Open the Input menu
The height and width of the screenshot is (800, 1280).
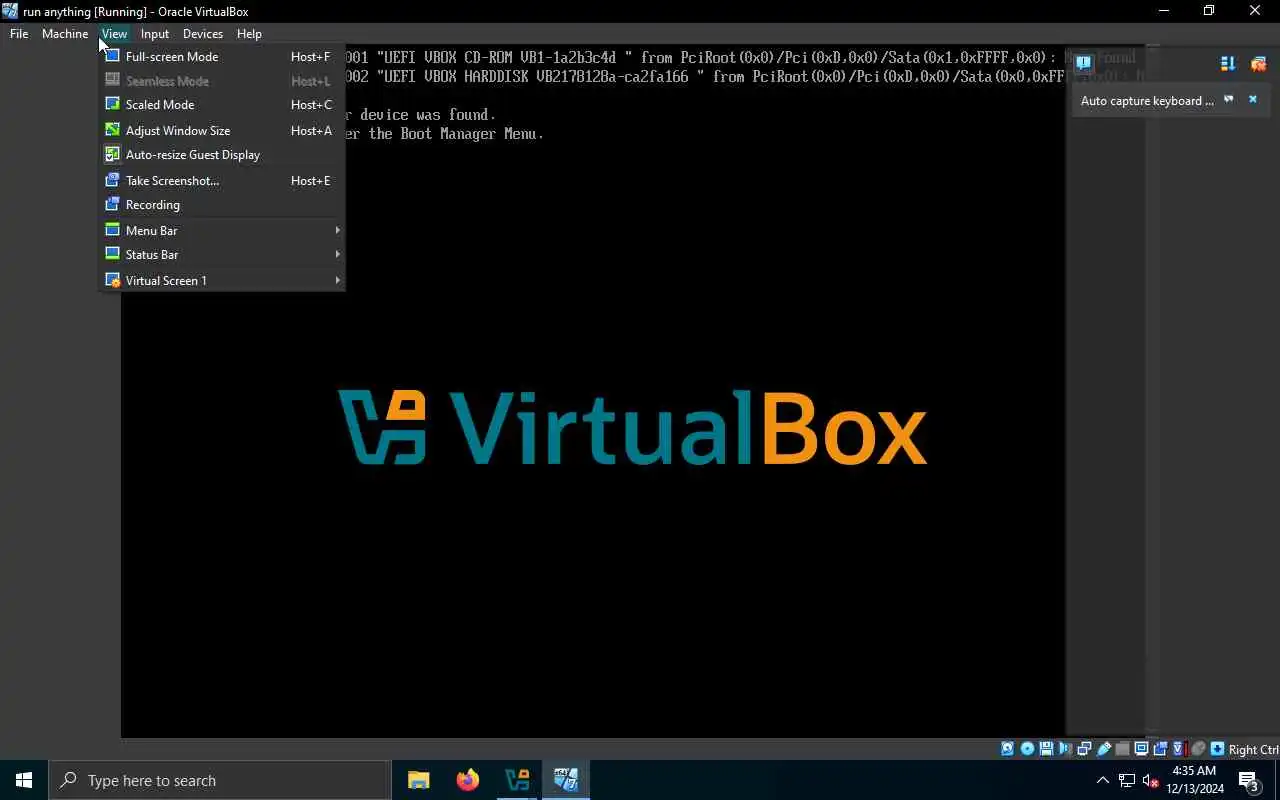(x=155, y=33)
